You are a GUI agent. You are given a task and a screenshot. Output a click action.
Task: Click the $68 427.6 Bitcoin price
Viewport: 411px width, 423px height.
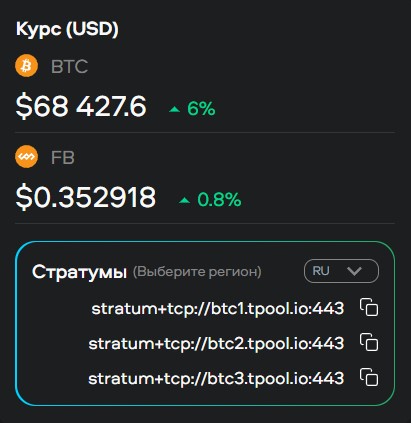(x=81, y=106)
